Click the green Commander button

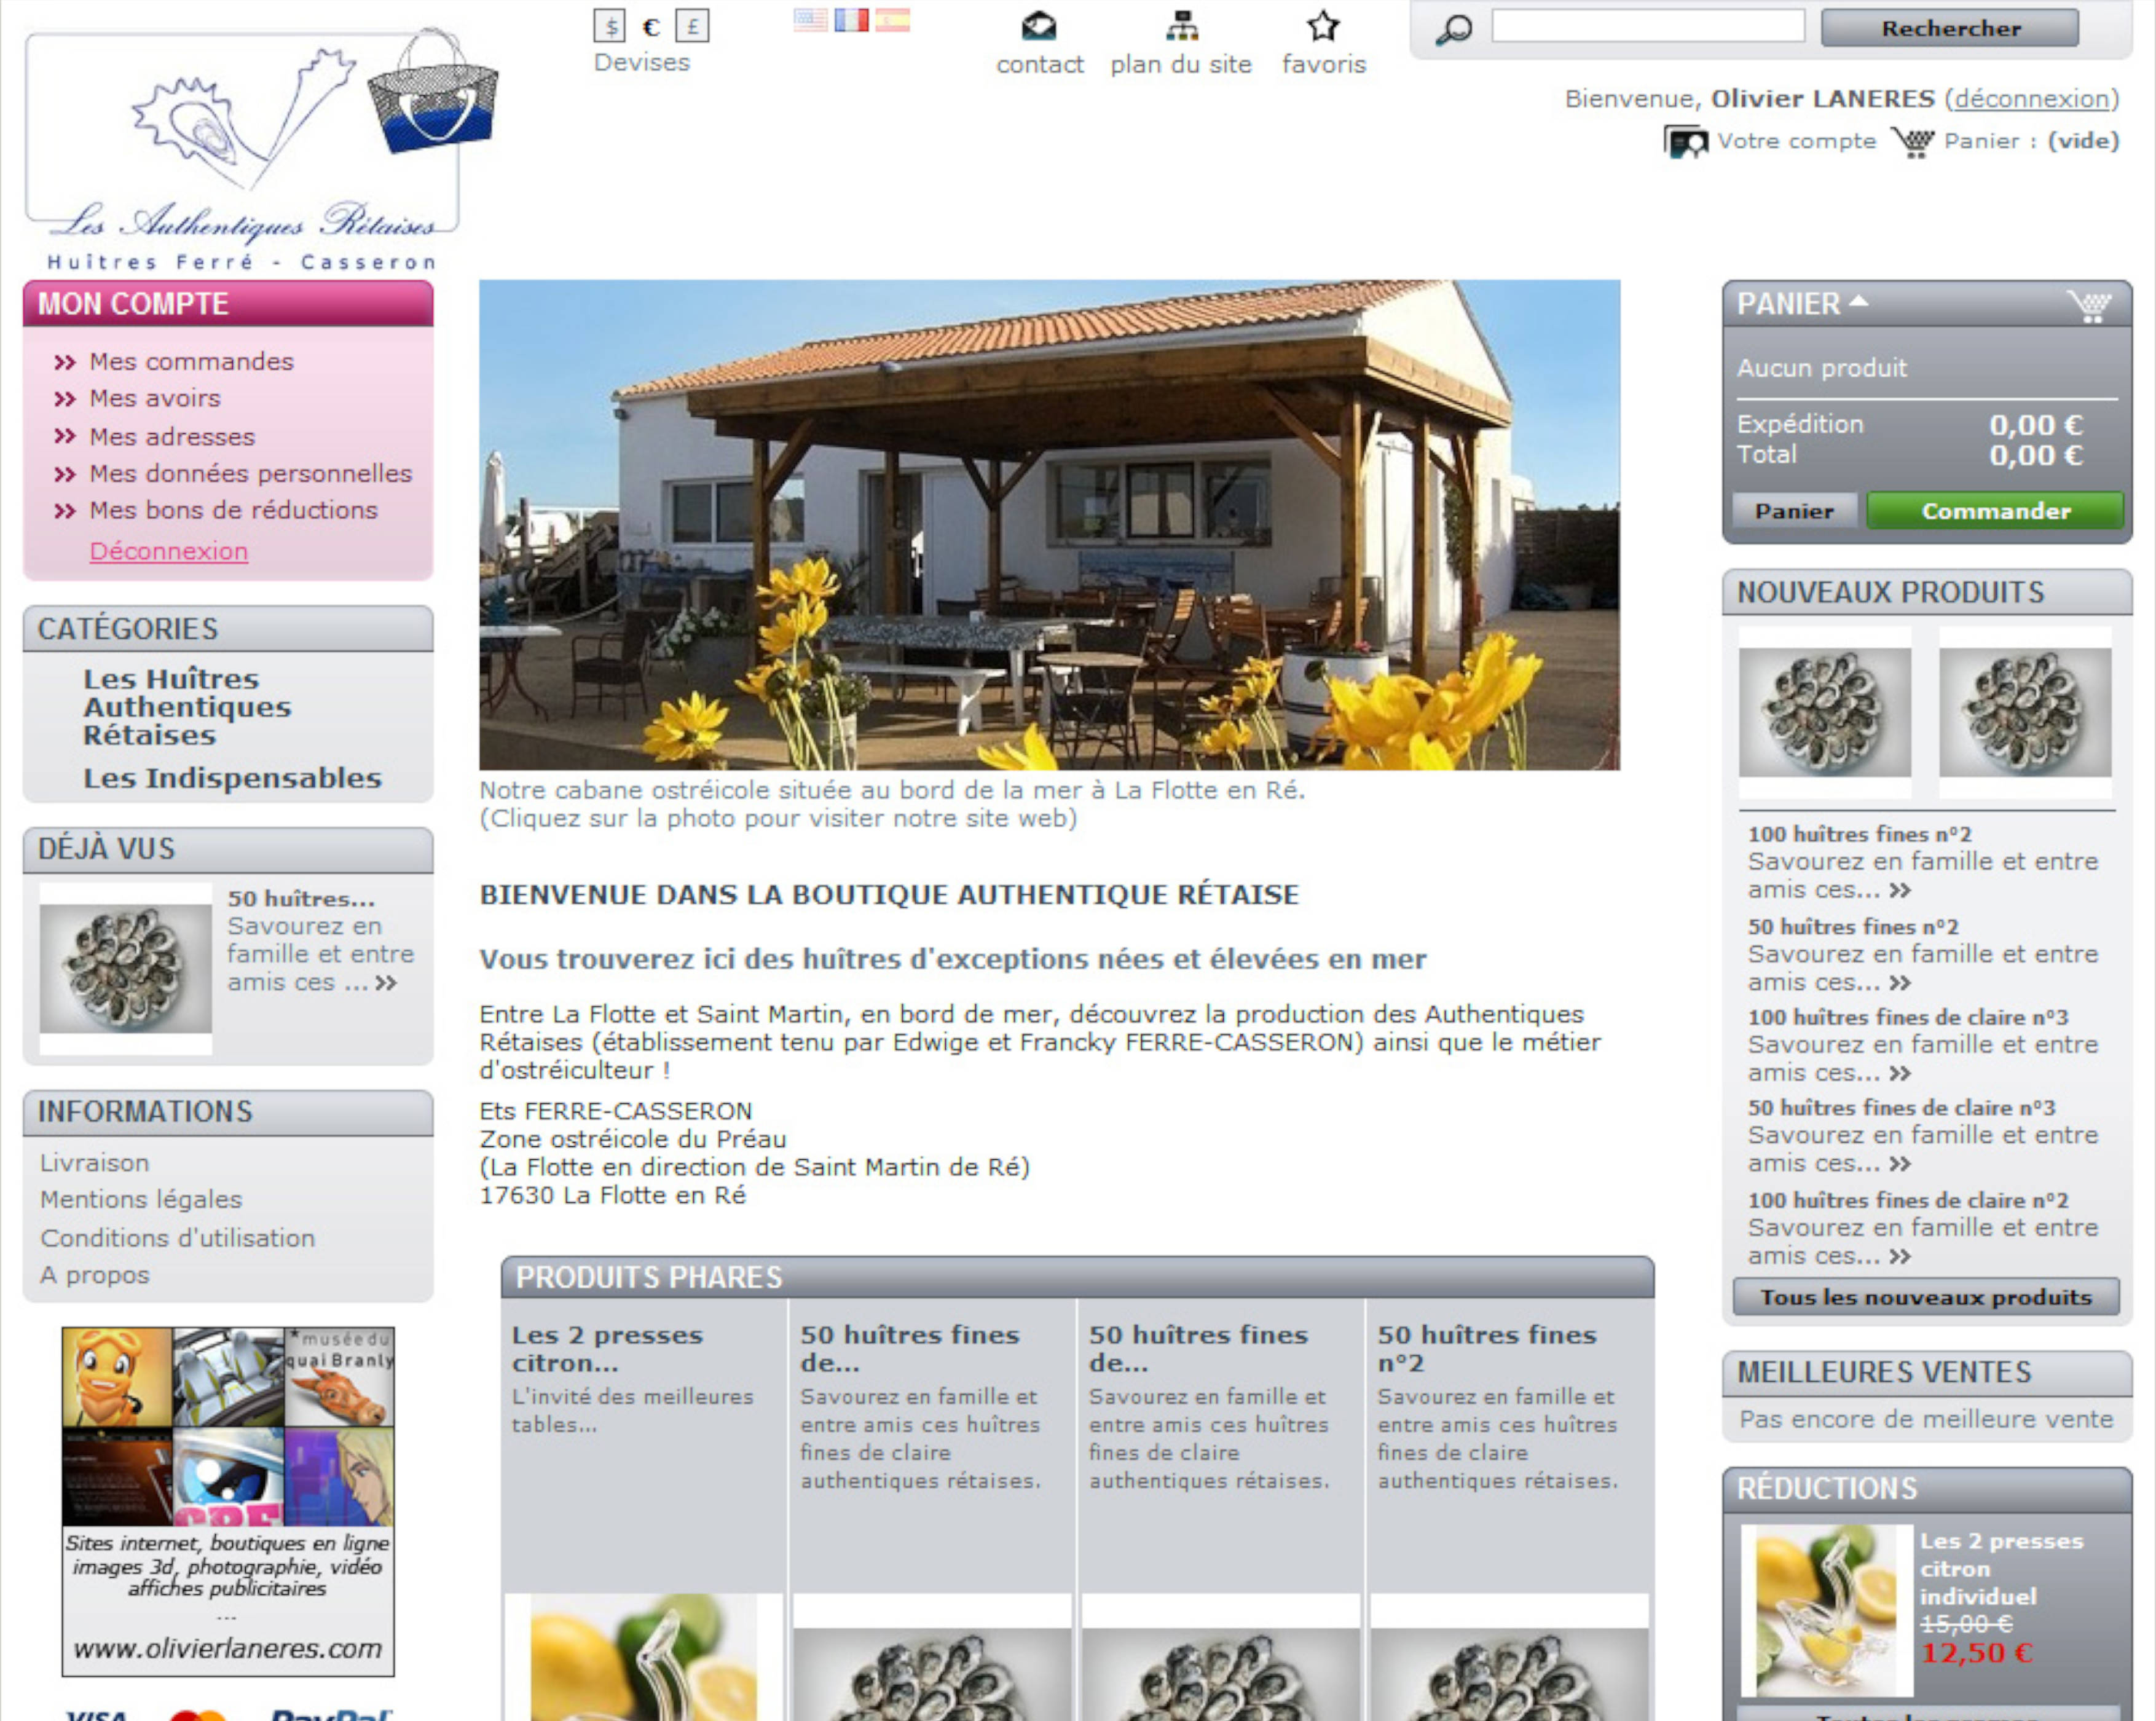pos(1995,511)
